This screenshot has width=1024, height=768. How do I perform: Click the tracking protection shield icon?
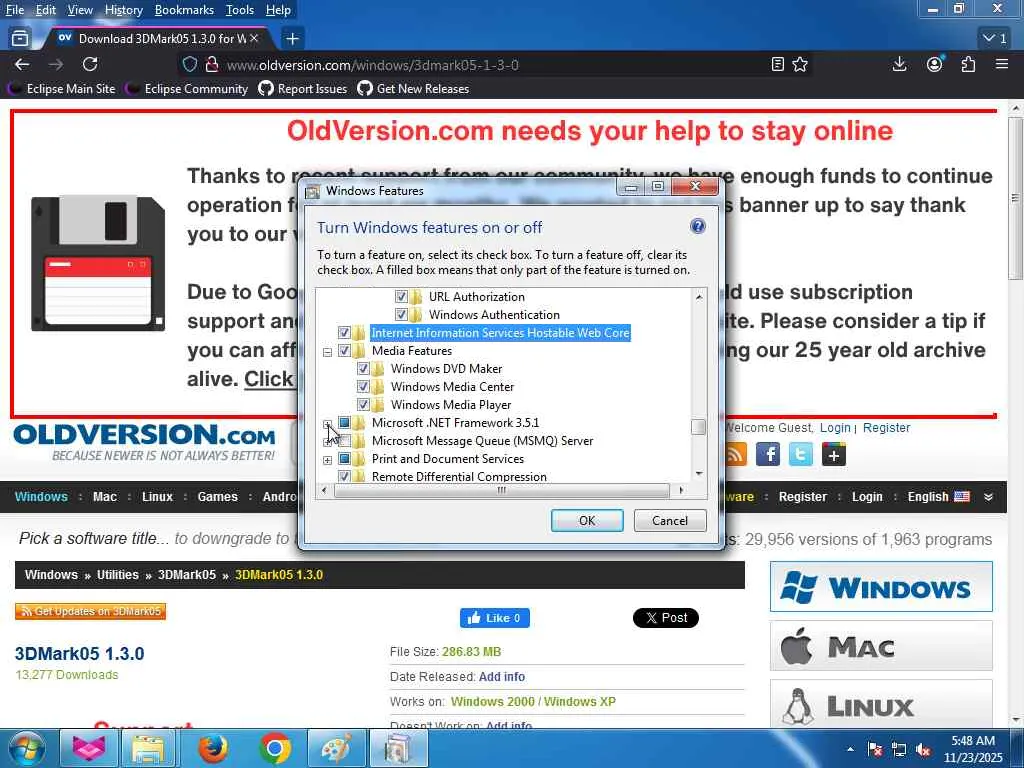[x=189, y=64]
